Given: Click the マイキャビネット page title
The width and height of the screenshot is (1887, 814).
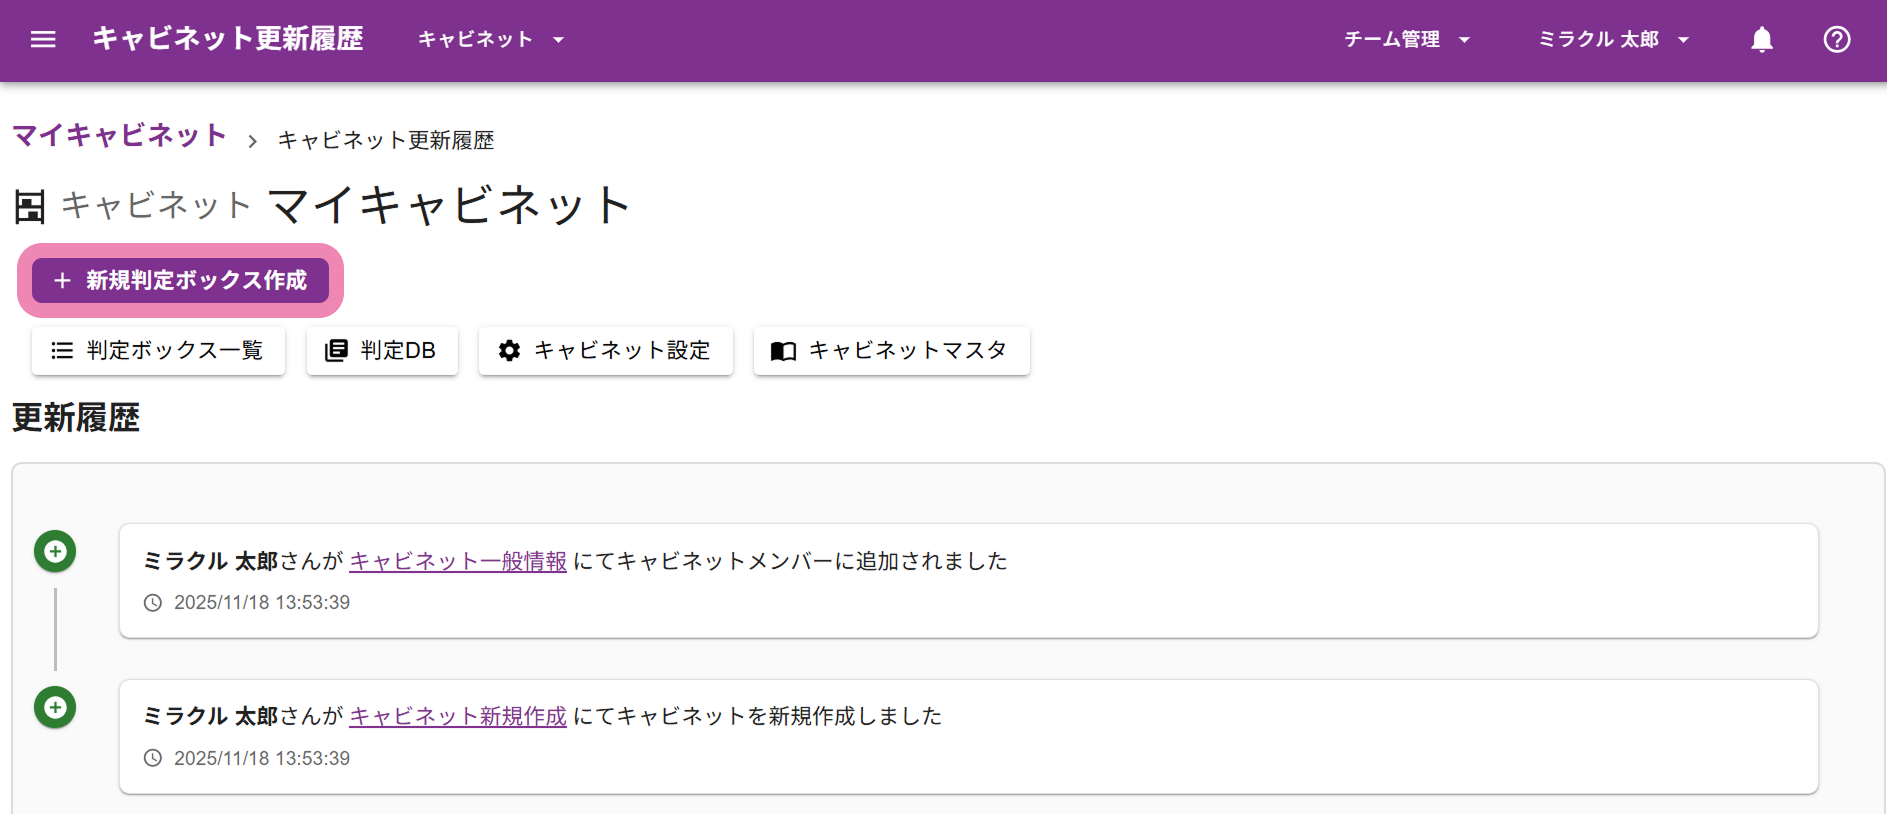Looking at the screenshot, I should click(x=450, y=205).
